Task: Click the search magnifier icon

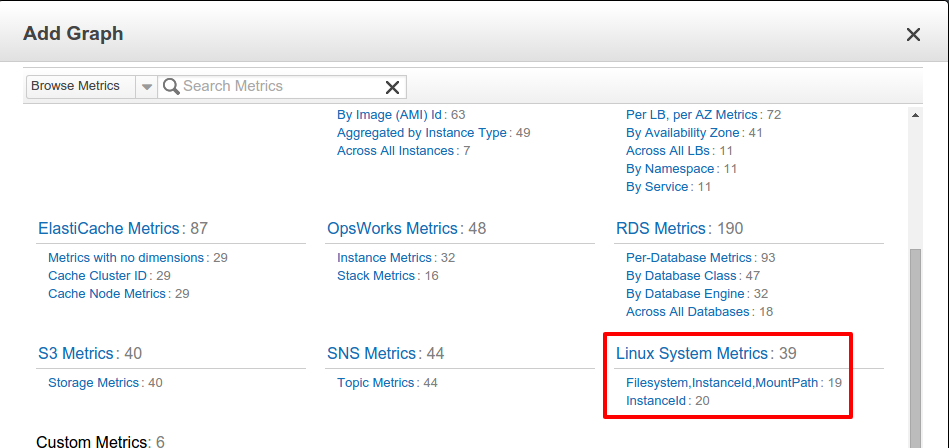Action: [x=171, y=87]
